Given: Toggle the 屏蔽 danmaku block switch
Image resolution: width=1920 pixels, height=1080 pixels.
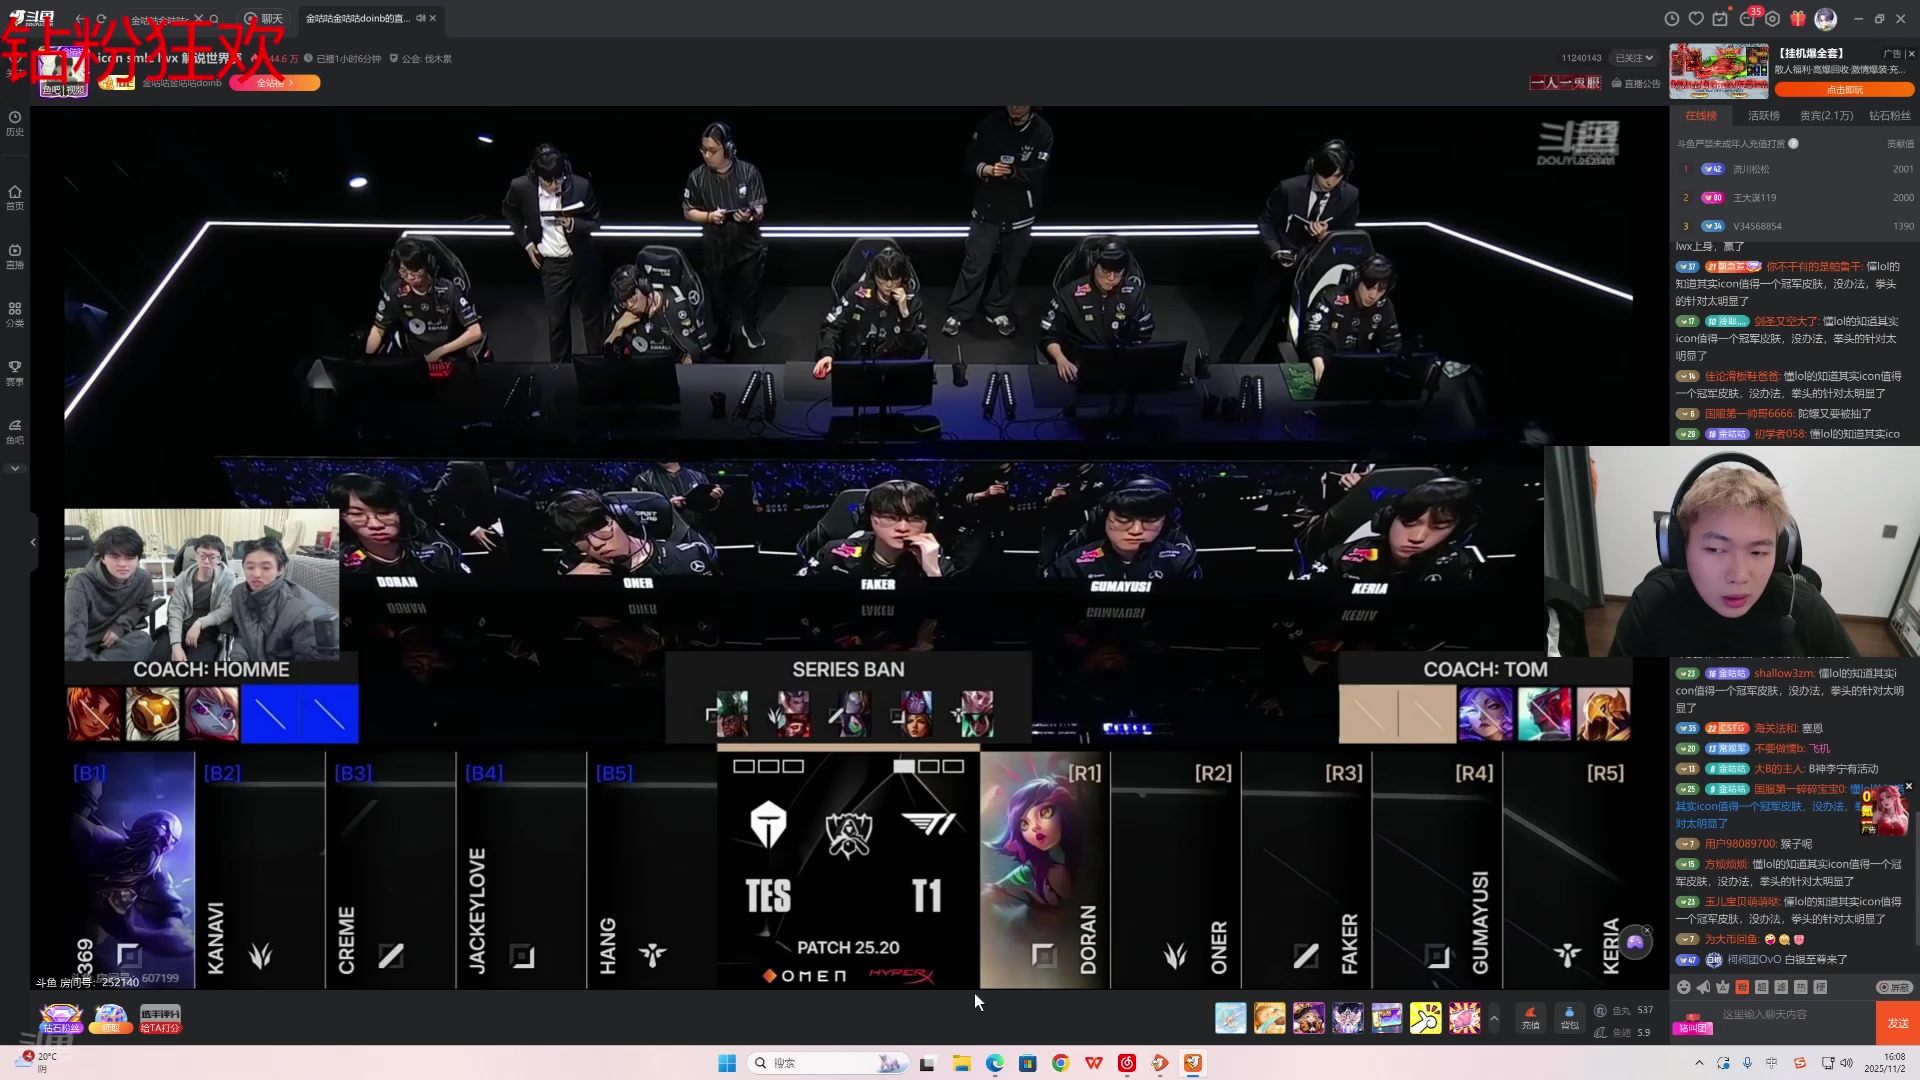Looking at the screenshot, I should pos(1894,987).
